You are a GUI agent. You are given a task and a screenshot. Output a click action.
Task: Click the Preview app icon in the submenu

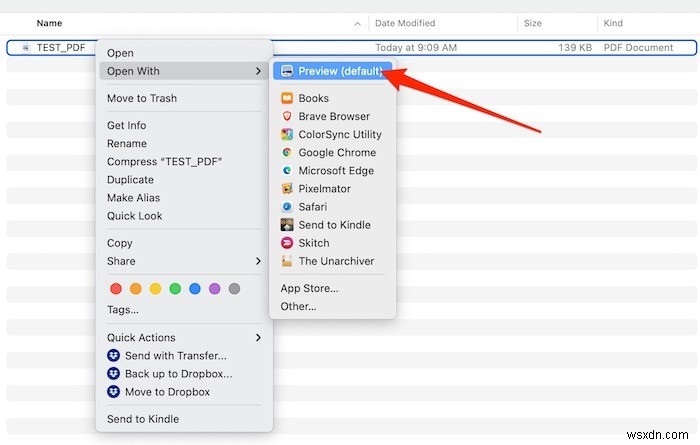coord(287,71)
